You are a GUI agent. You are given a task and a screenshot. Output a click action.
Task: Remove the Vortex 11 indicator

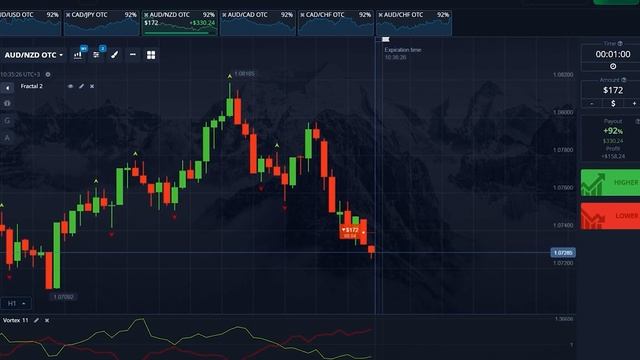(47, 320)
